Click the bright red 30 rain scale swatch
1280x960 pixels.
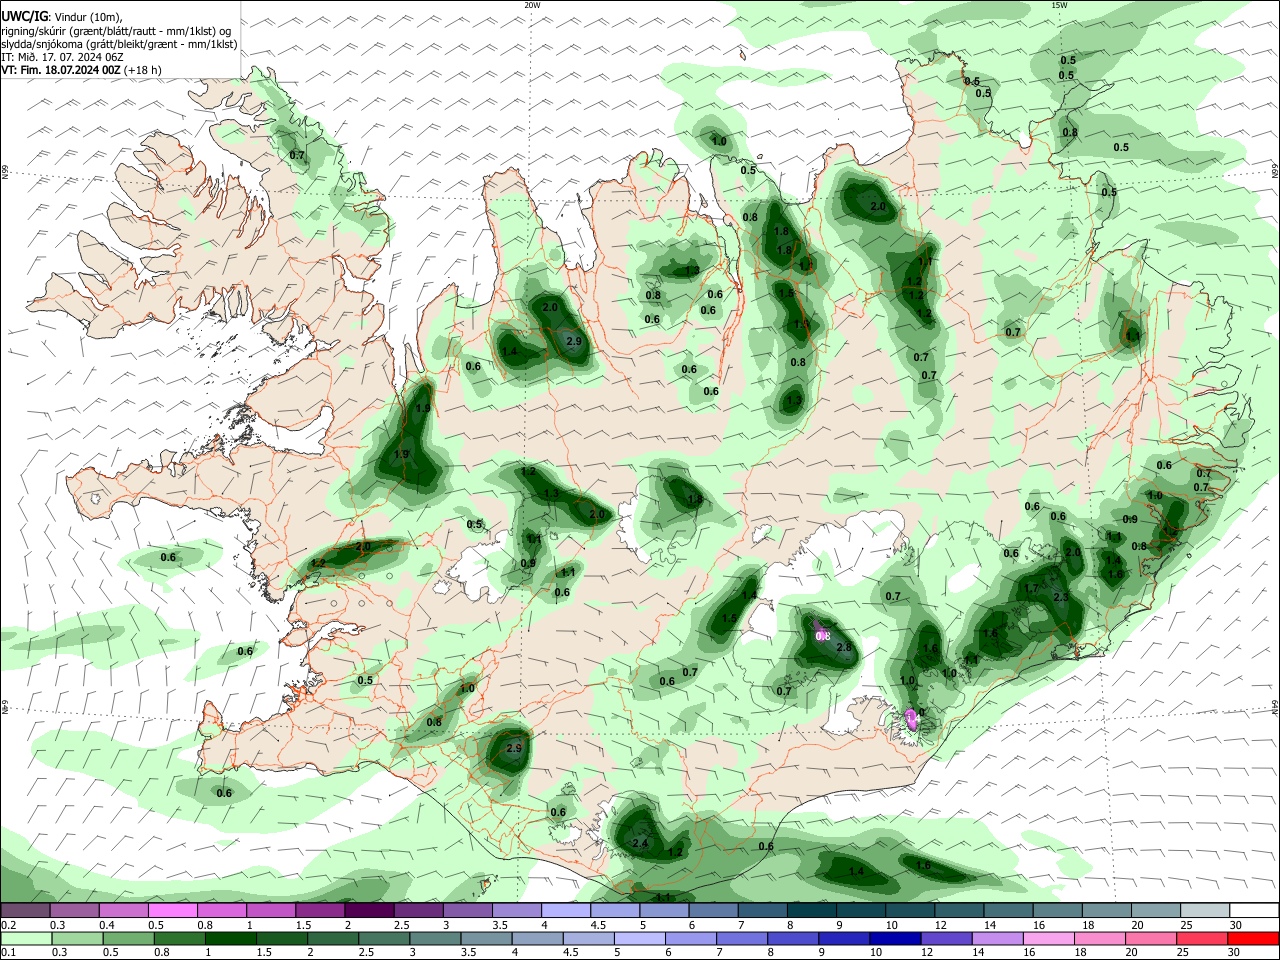coord(1254,938)
